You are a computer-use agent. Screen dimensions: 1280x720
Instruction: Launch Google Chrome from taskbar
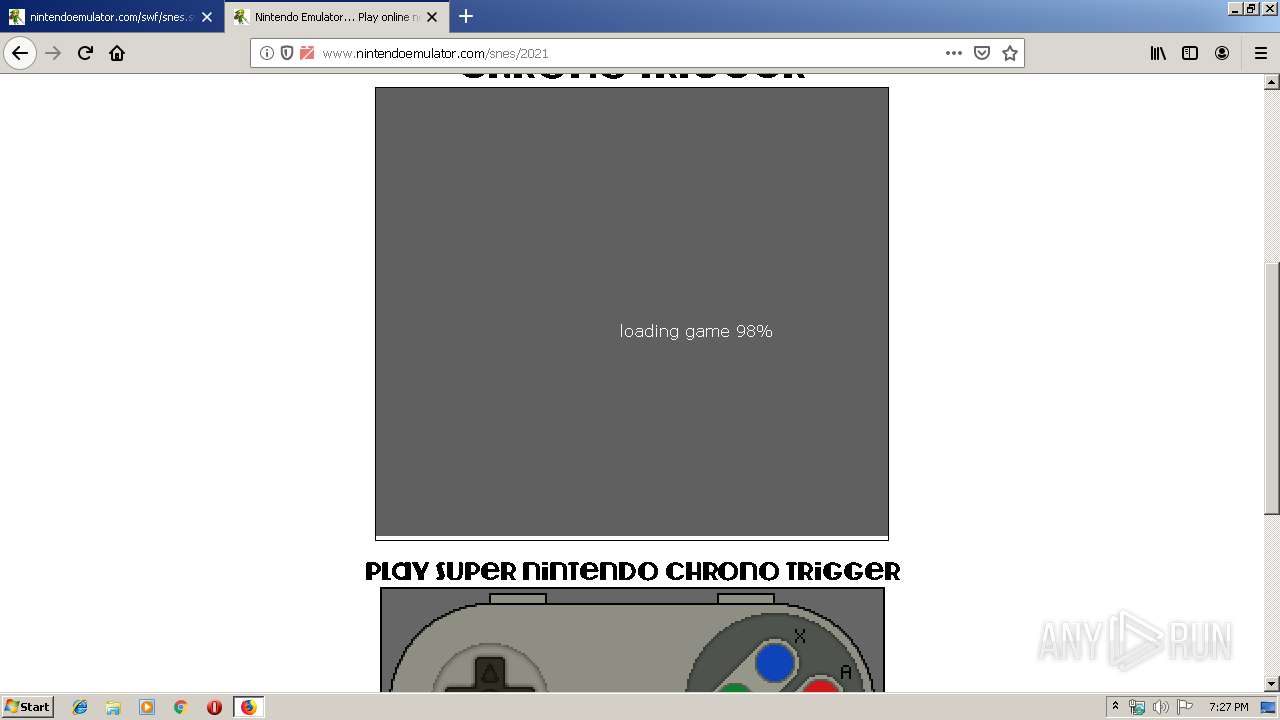click(x=180, y=707)
